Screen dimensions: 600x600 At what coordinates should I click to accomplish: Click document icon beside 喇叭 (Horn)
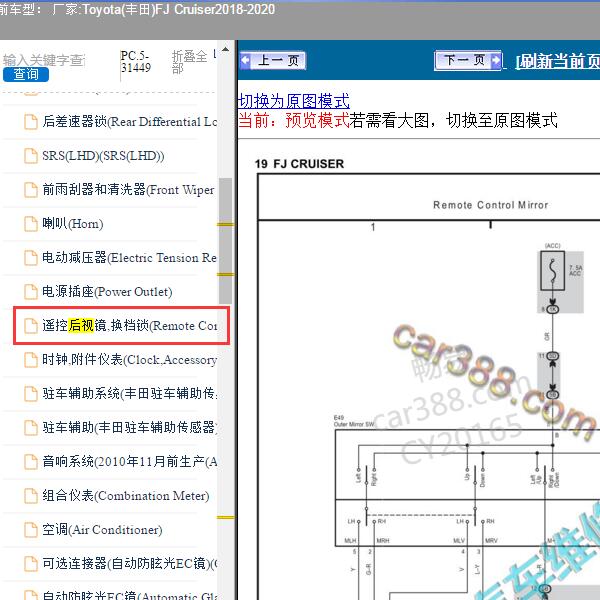(x=31, y=224)
